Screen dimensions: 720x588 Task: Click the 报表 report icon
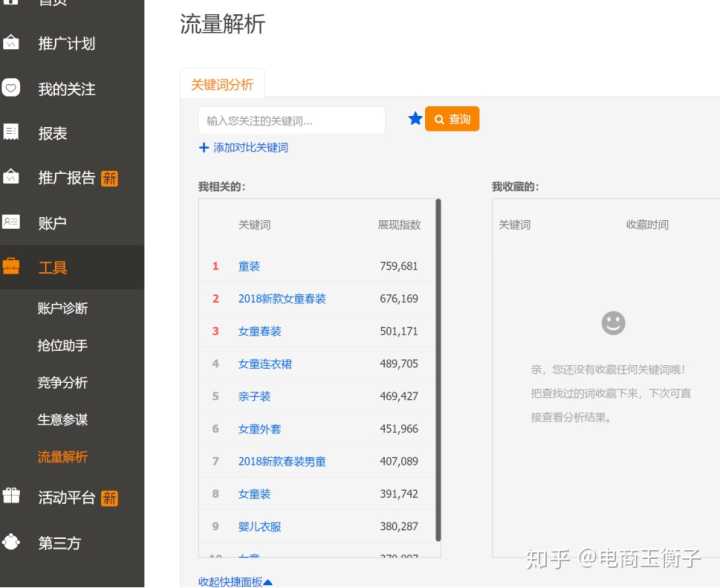[11, 132]
